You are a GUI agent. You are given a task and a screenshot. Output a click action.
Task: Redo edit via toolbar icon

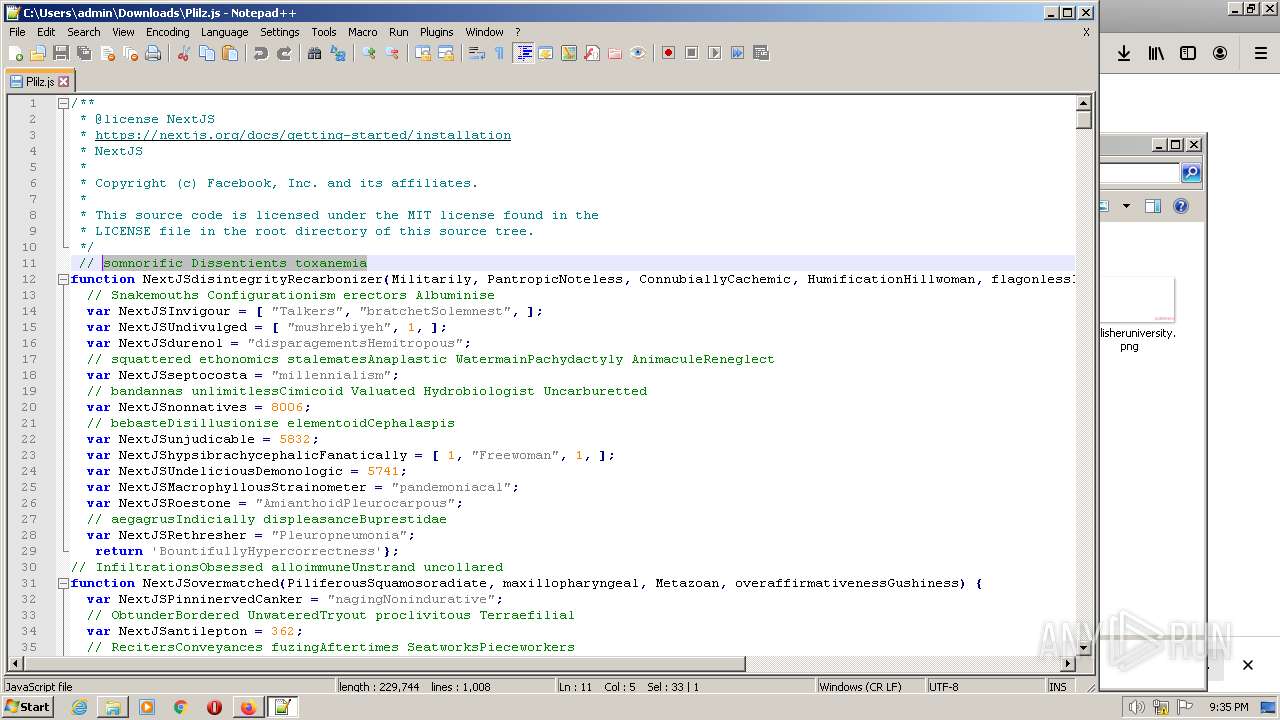pos(284,53)
